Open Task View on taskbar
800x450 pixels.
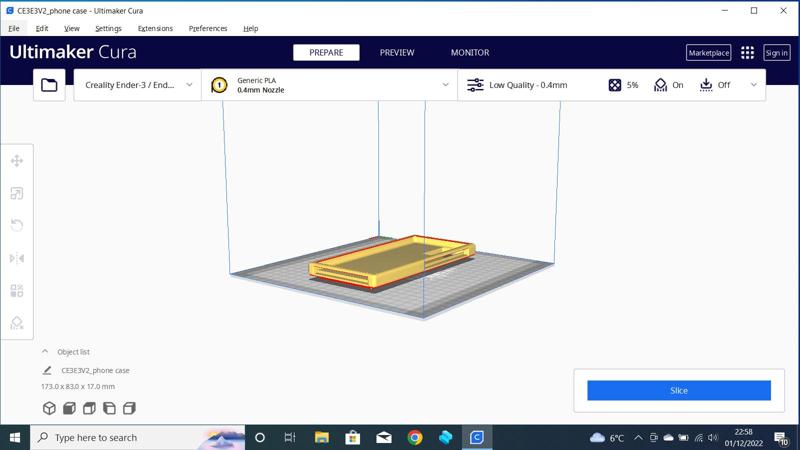(x=290, y=437)
